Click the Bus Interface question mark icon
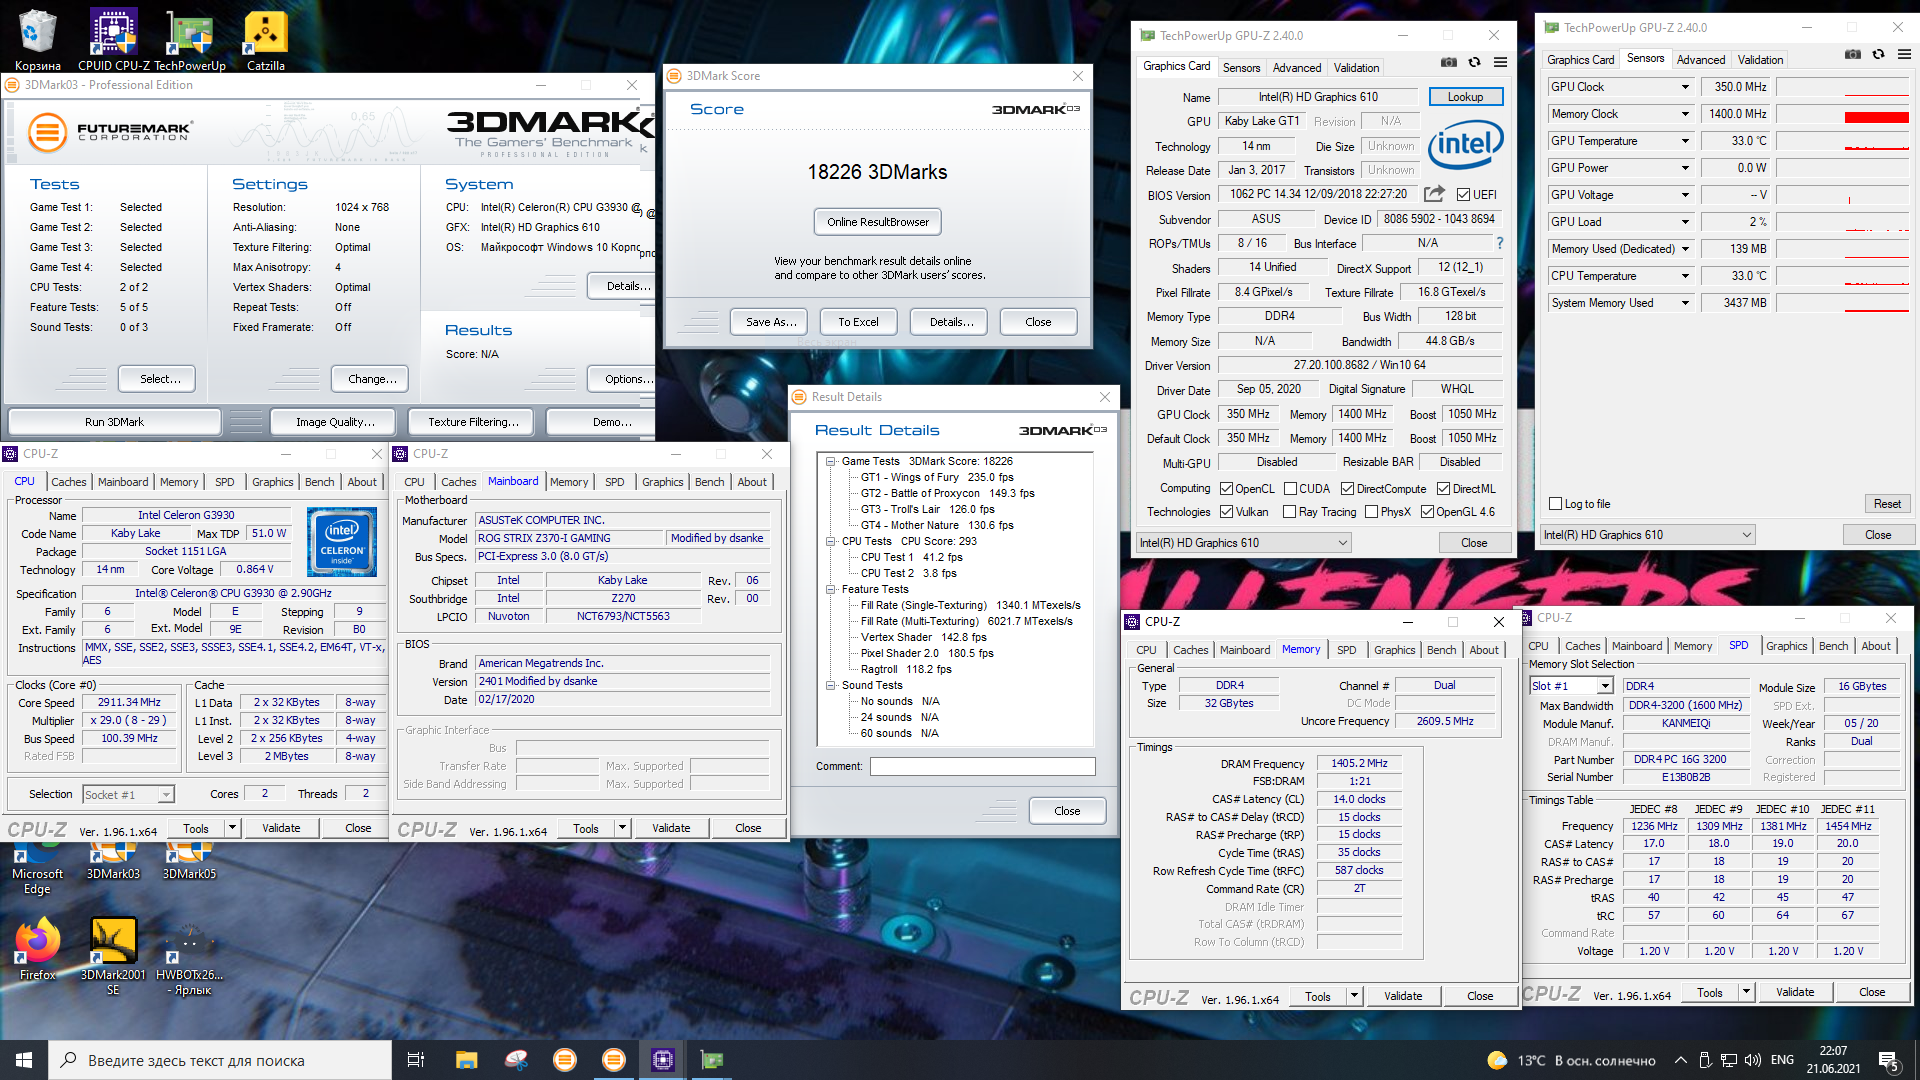The width and height of the screenshot is (1920, 1080). click(x=1499, y=243)
